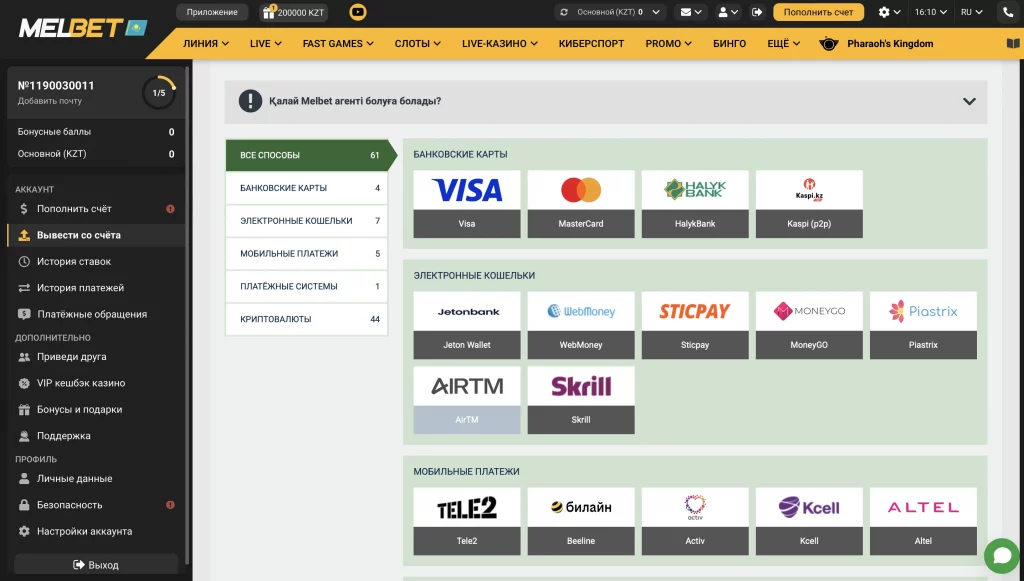The height and width of the screenshot is (581, 1024).
Task: Select Jeton Wallet option
Action: pyautogui.click(x=467, y=325)
